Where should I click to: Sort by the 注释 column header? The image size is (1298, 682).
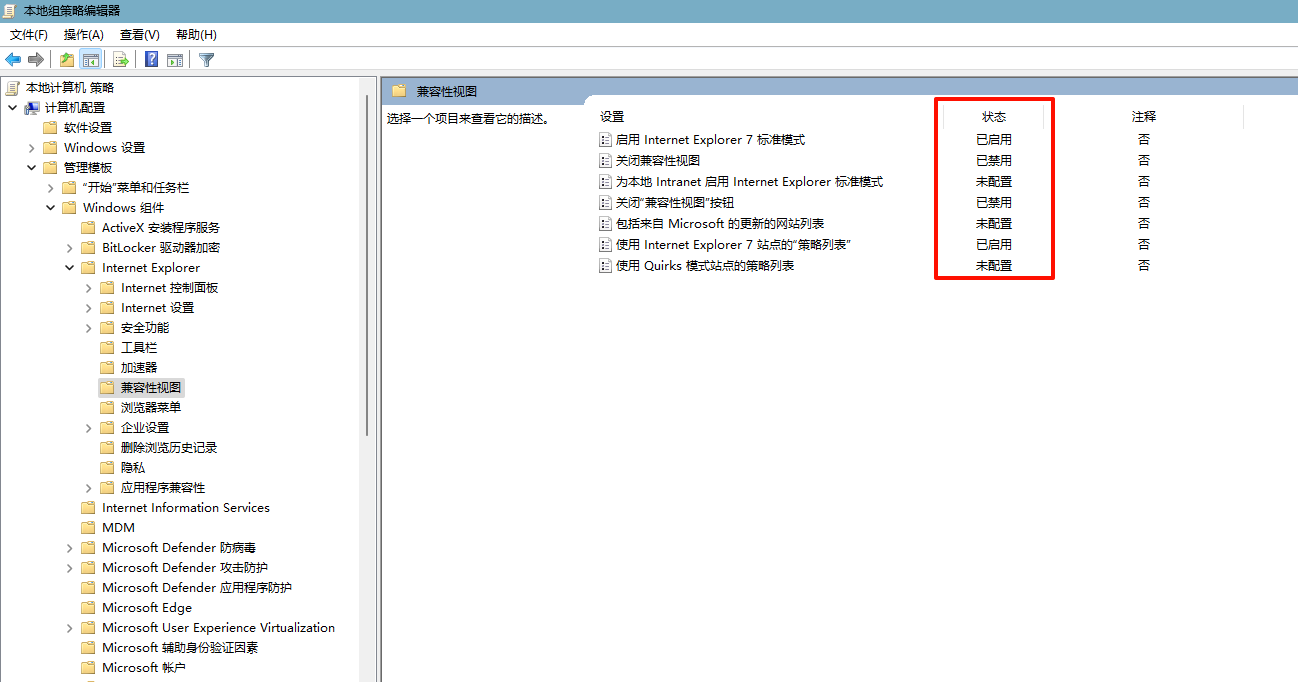pos(1144,117)
